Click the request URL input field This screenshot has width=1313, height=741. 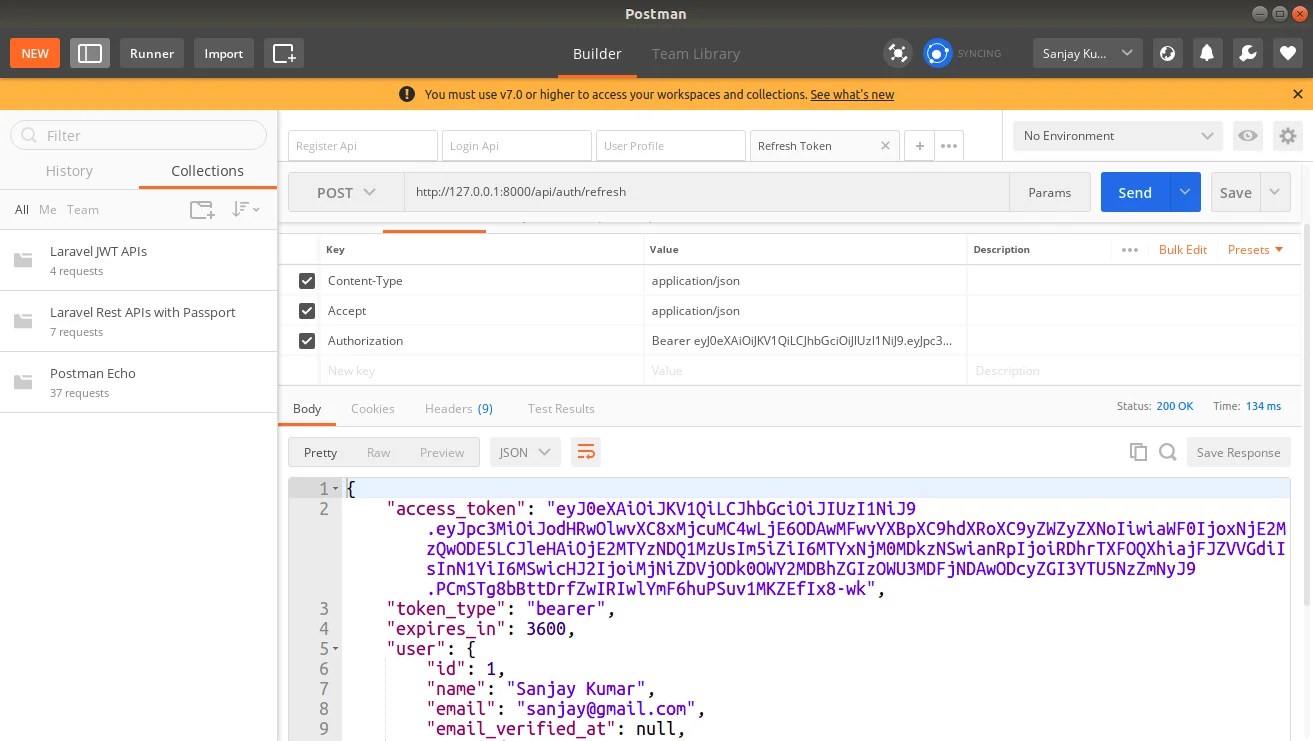[x=706, y=192]
